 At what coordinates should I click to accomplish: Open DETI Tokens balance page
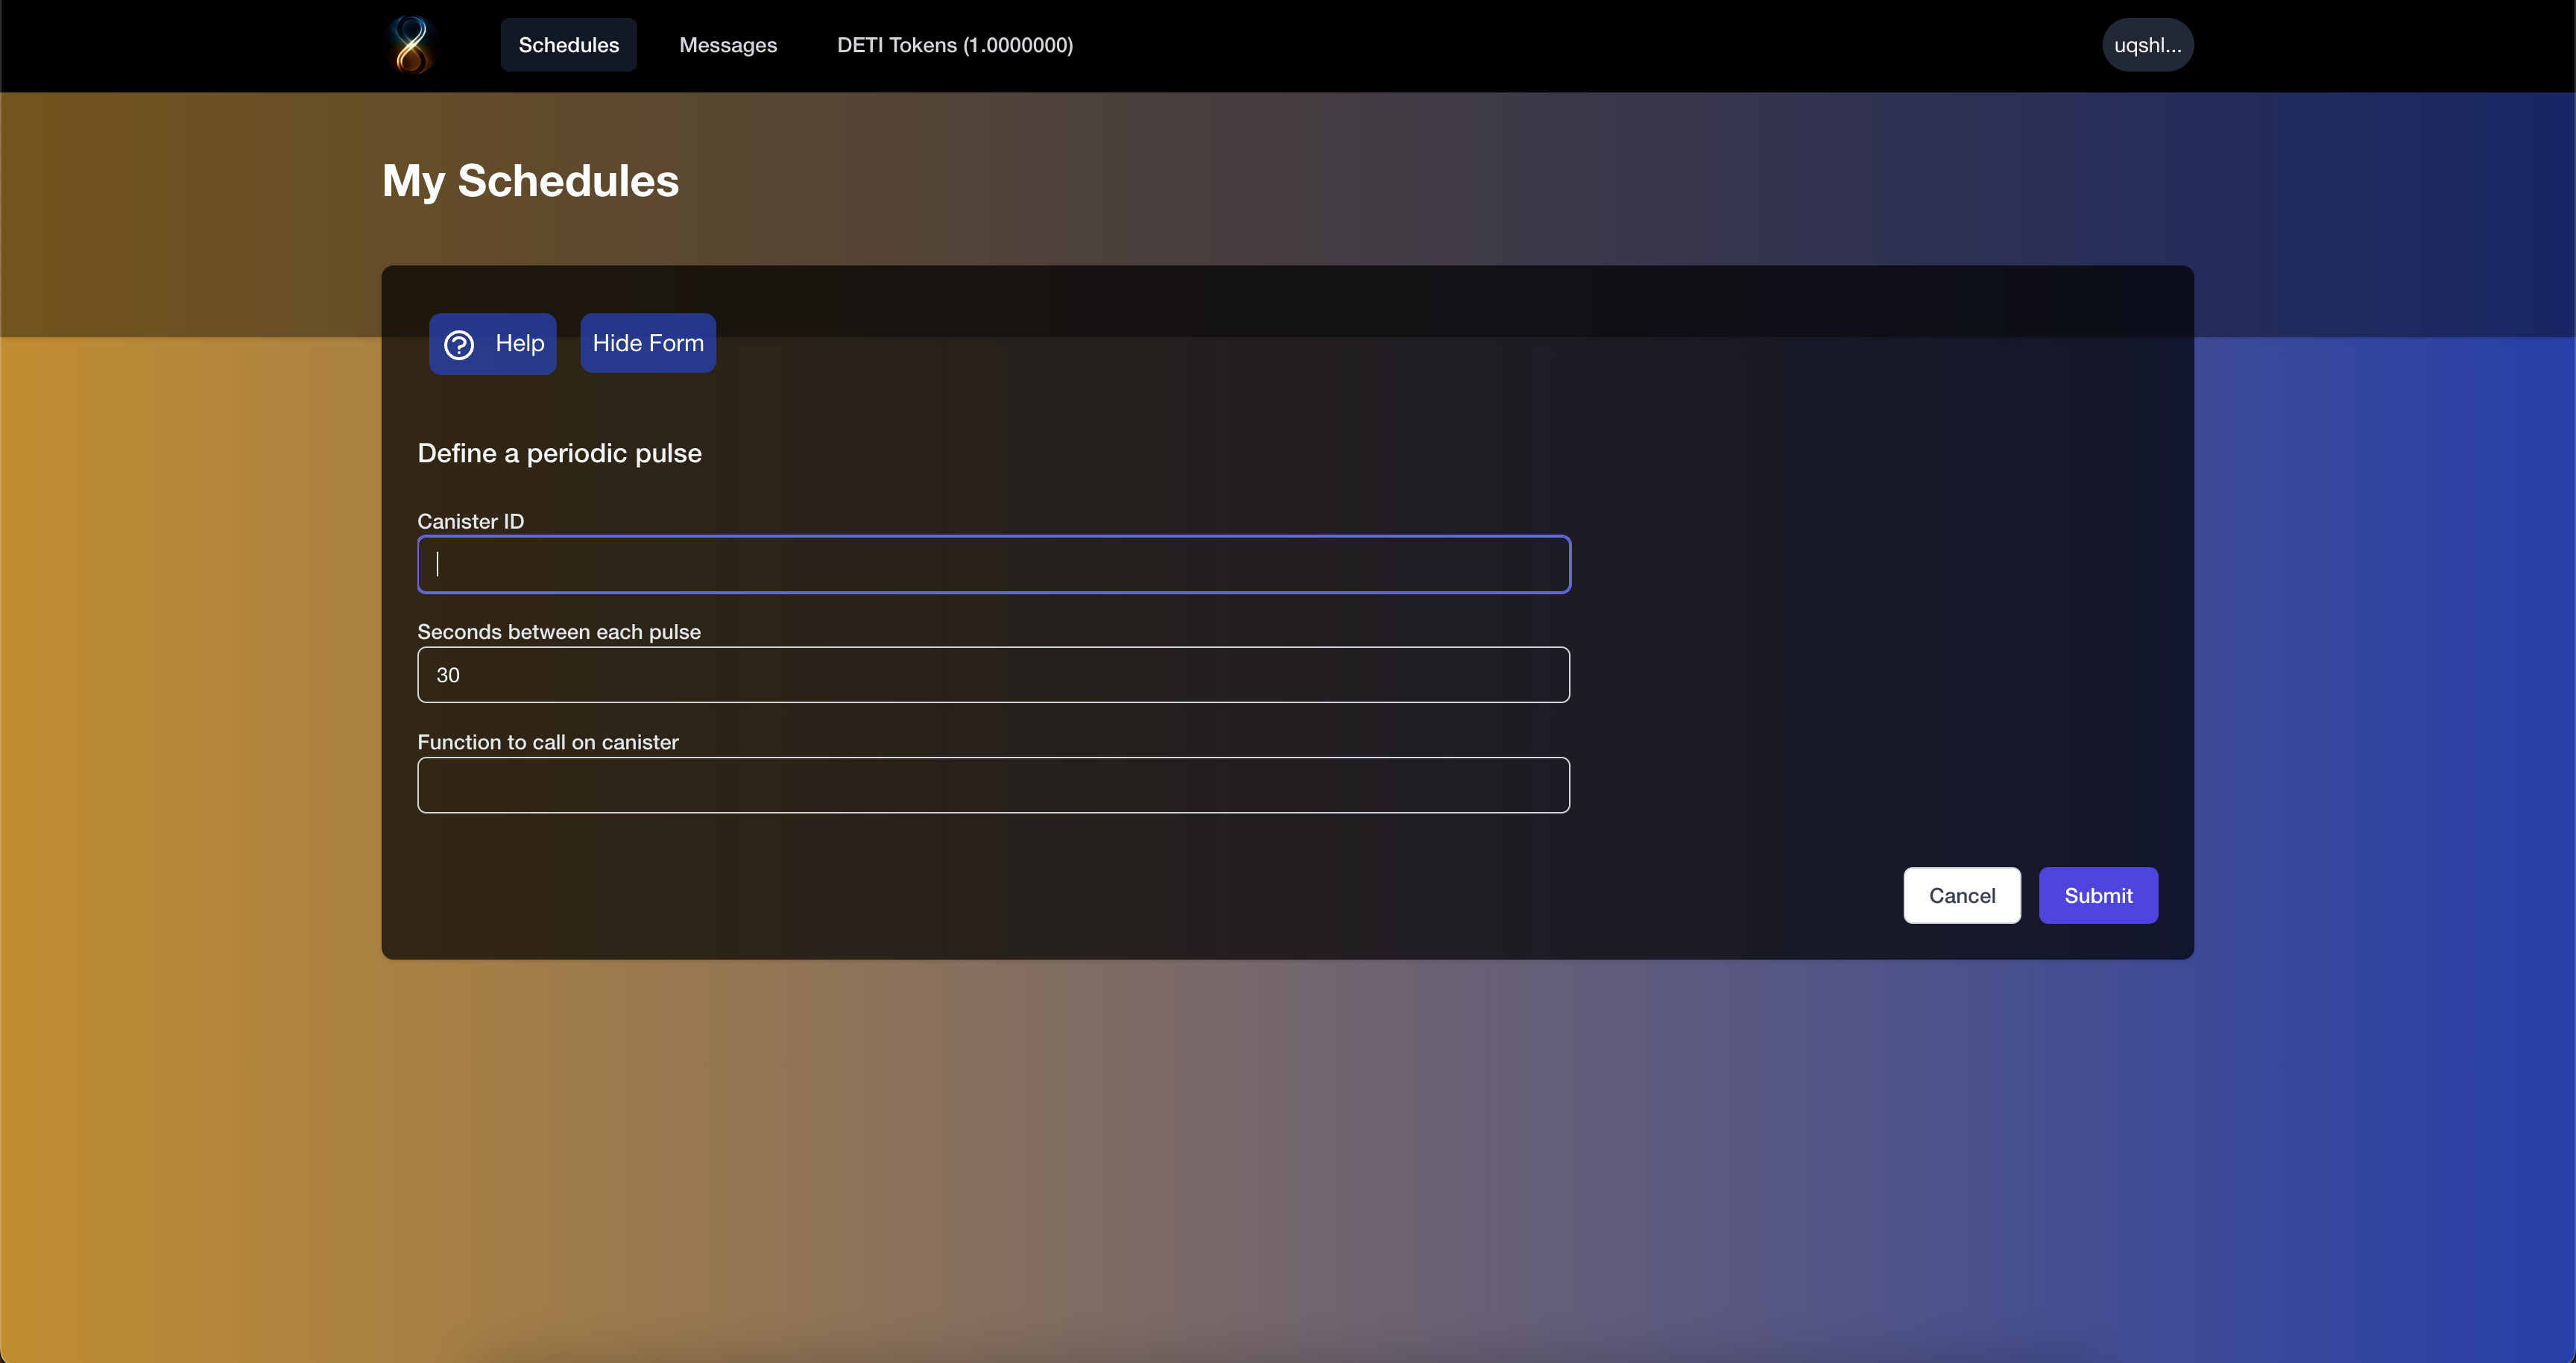[x=954, y=45]
